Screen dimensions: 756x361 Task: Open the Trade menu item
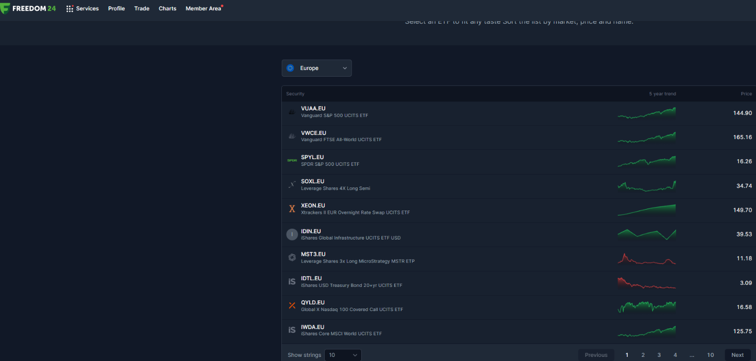pyautogui.click(x=142, y=9)
